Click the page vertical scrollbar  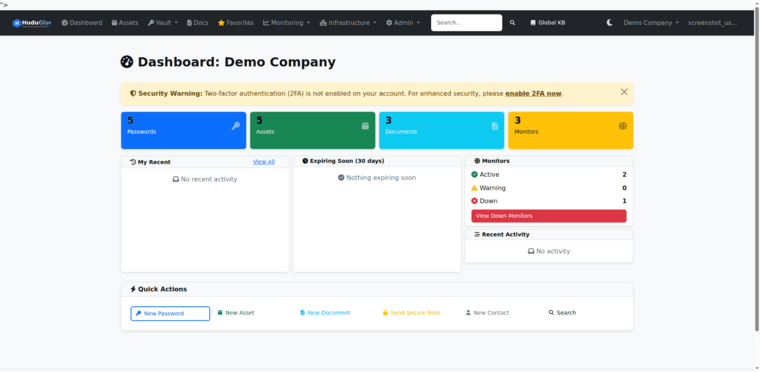(x=757, y=170)
